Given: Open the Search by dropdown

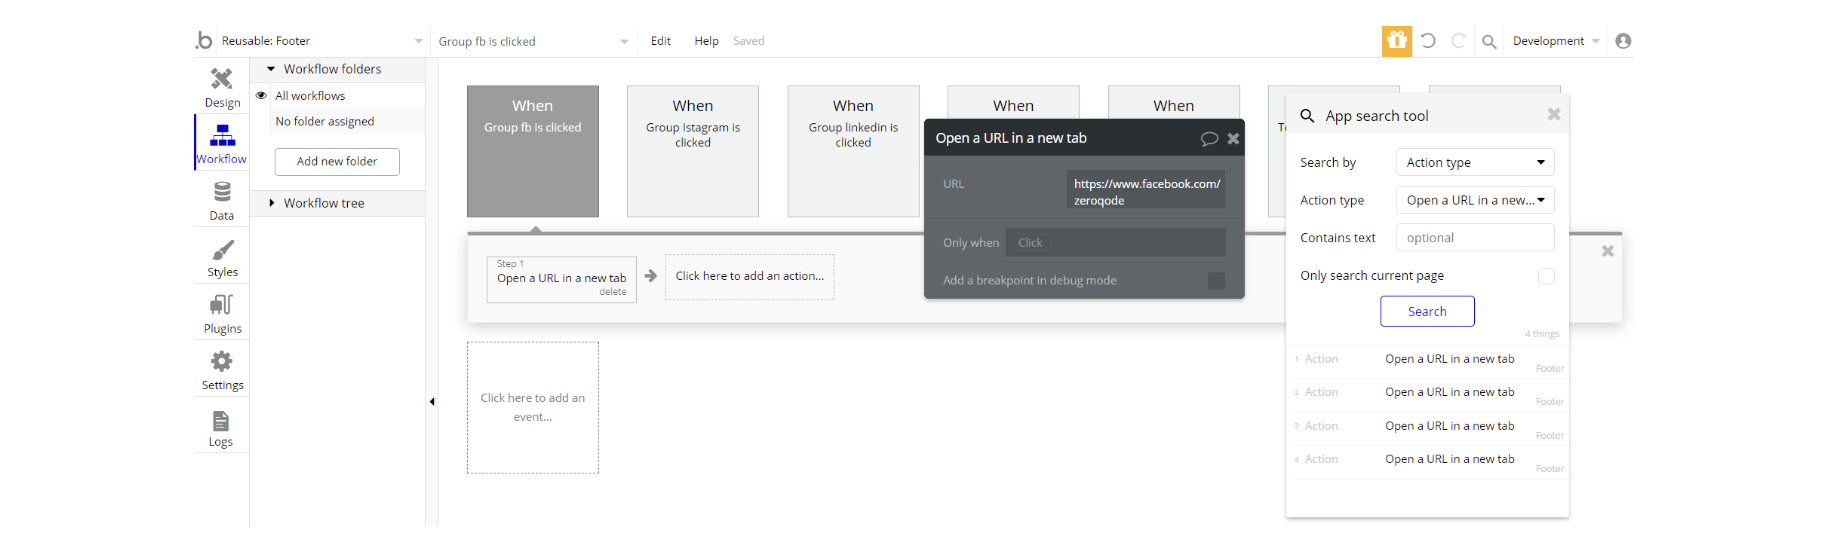Looking at the screenshot, I should point(1474,163).
